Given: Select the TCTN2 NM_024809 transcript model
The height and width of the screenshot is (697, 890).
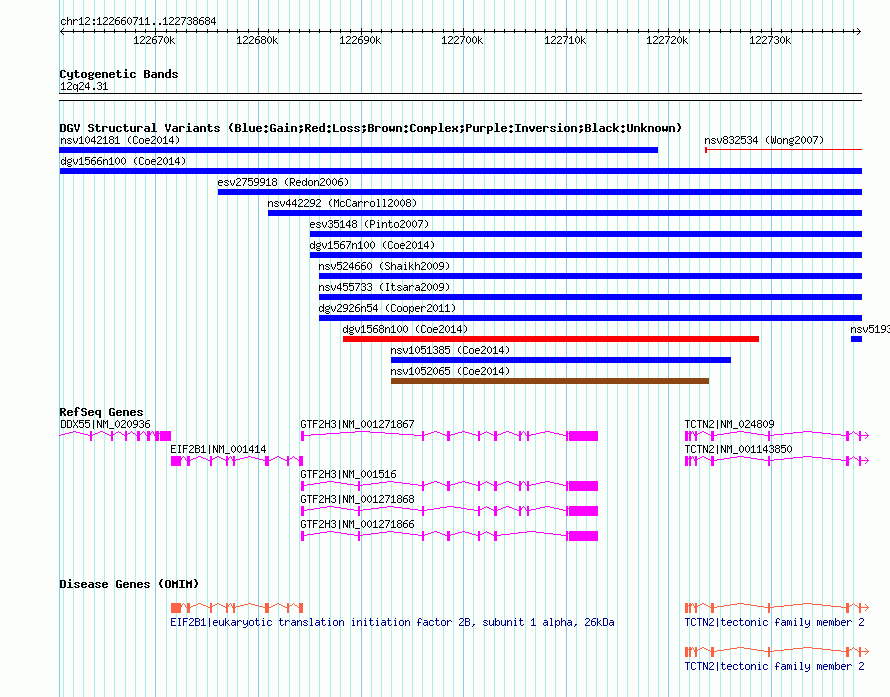Looking at the screenshot, I should [x=777, y=436].
